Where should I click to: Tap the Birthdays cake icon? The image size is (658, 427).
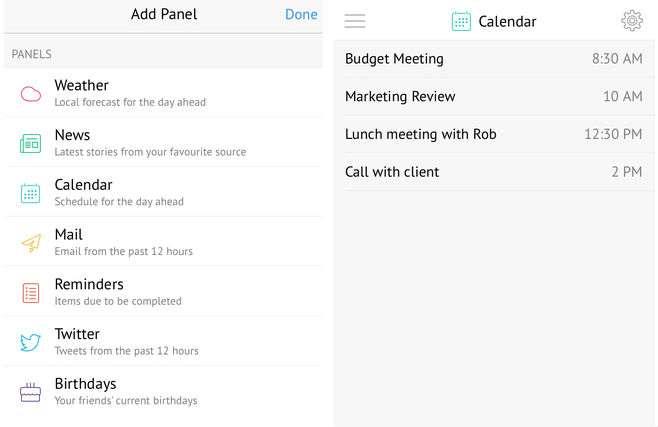tap(31, 392)
